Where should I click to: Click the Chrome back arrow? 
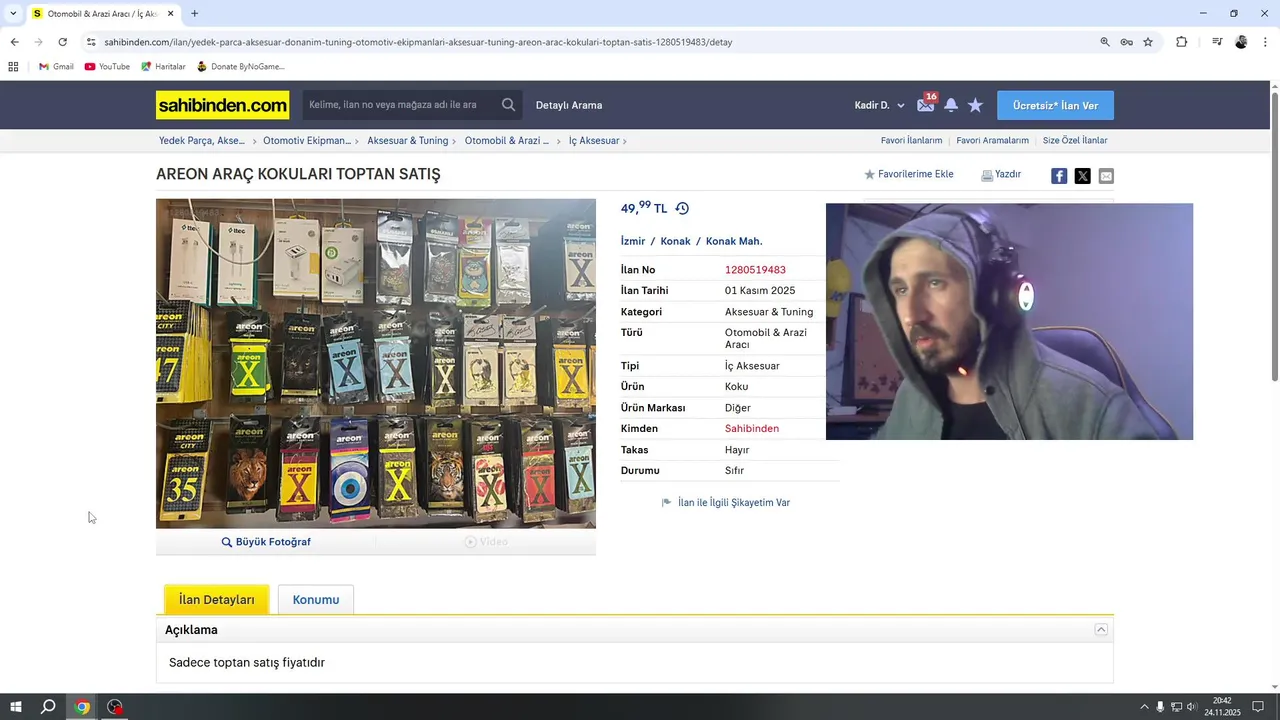[x=14, y=42]
